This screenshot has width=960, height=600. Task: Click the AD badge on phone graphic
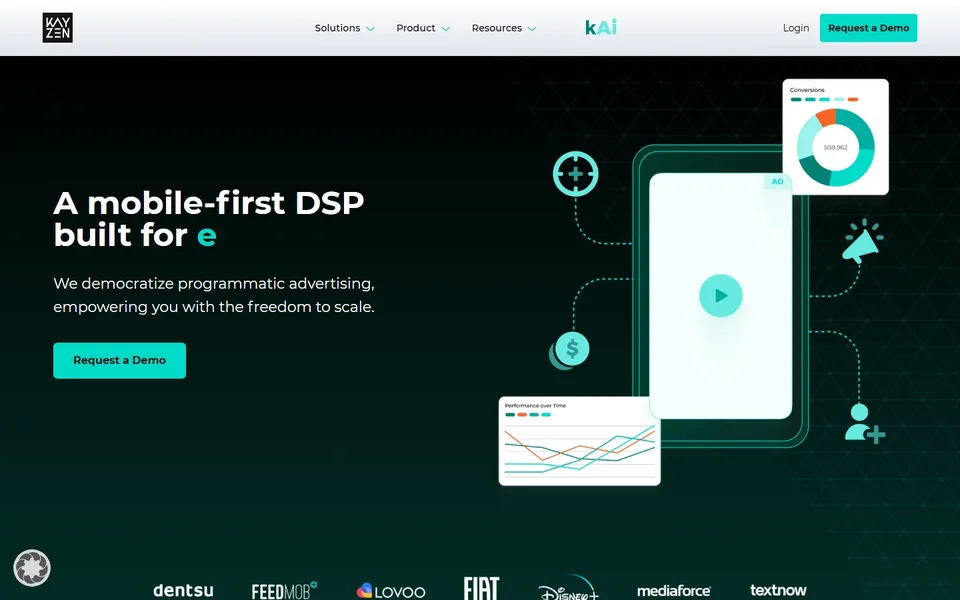tap(778, 182)
